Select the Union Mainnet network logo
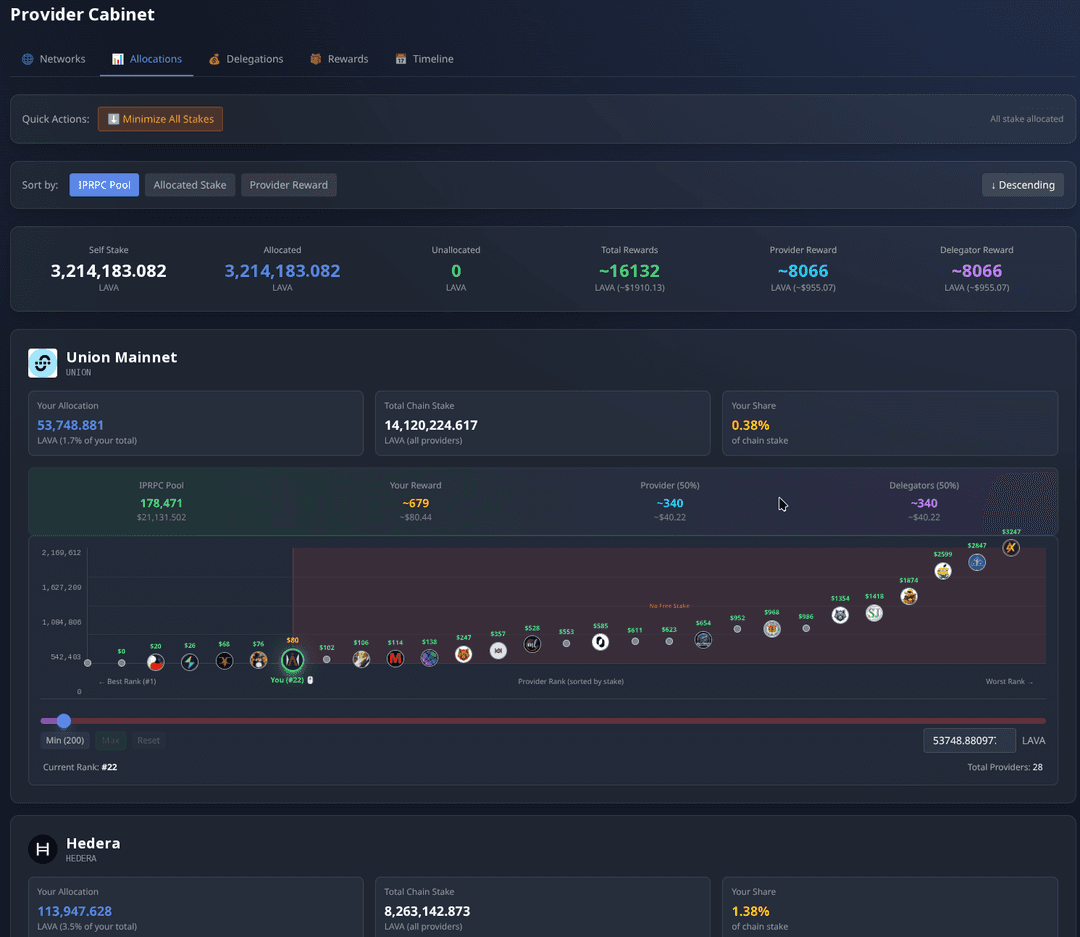Screen dimensions: 1080x937 coord(42,363)
